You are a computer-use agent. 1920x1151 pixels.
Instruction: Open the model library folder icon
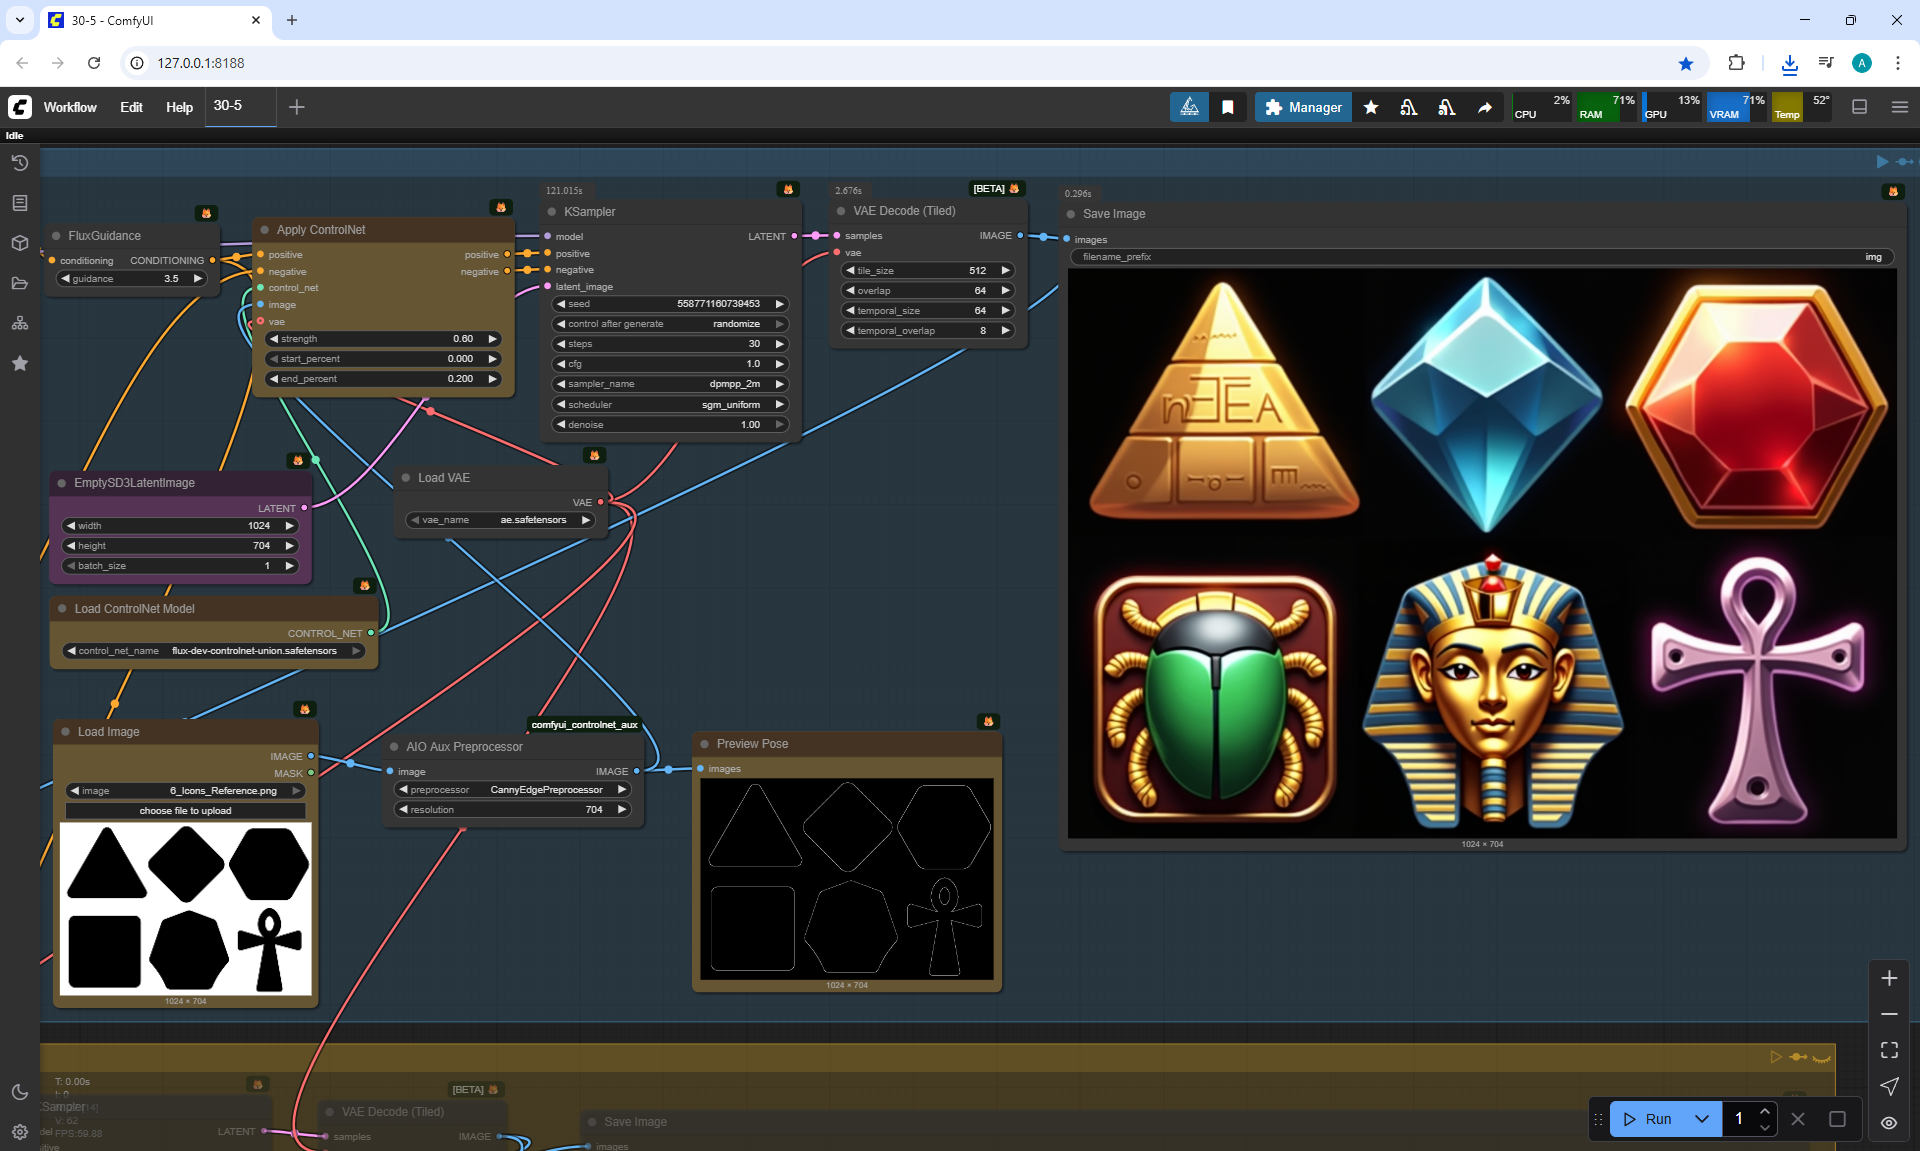[x=20, y=283]
